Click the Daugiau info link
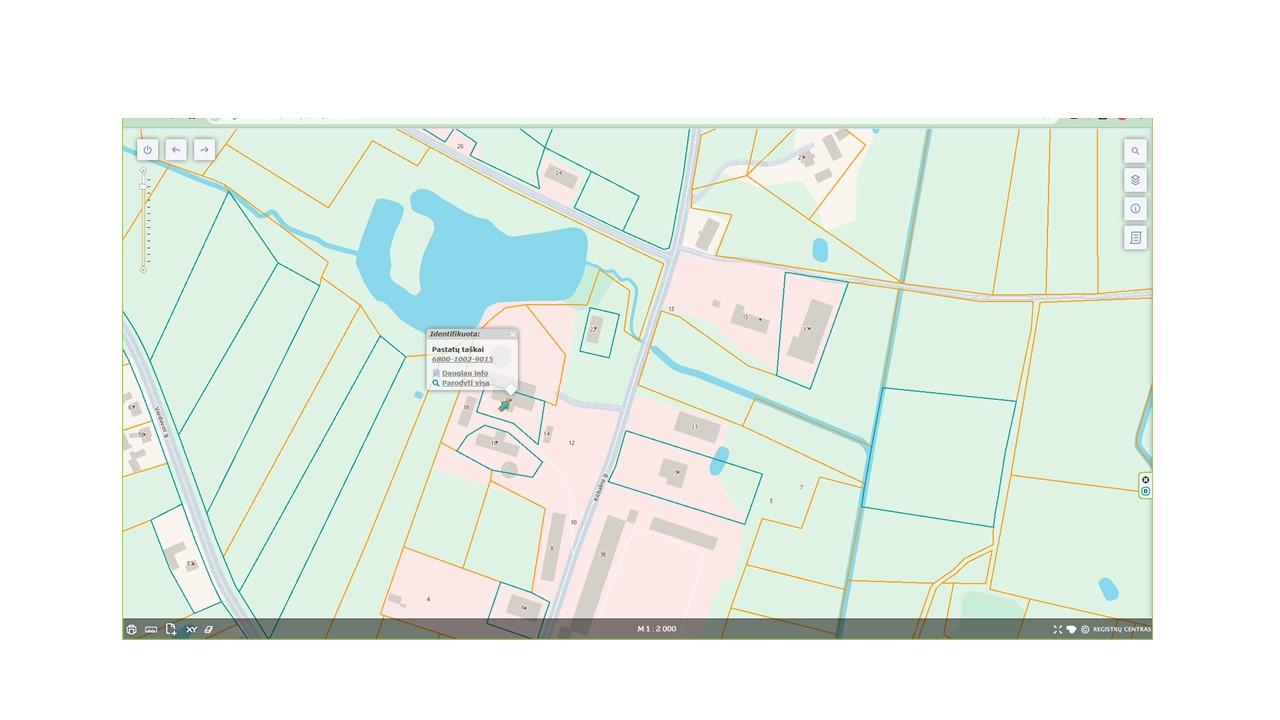 pos(465,373)
